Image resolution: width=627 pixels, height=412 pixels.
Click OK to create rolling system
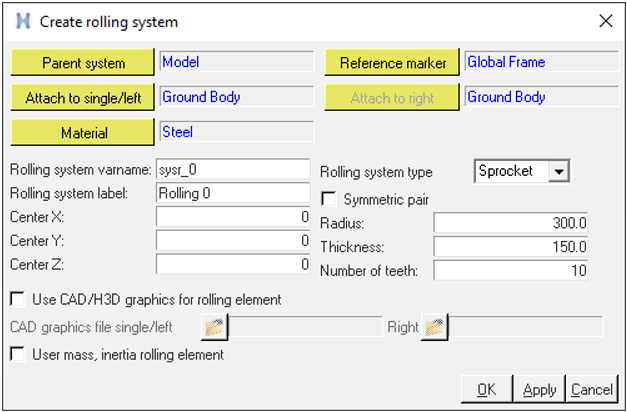486,389
